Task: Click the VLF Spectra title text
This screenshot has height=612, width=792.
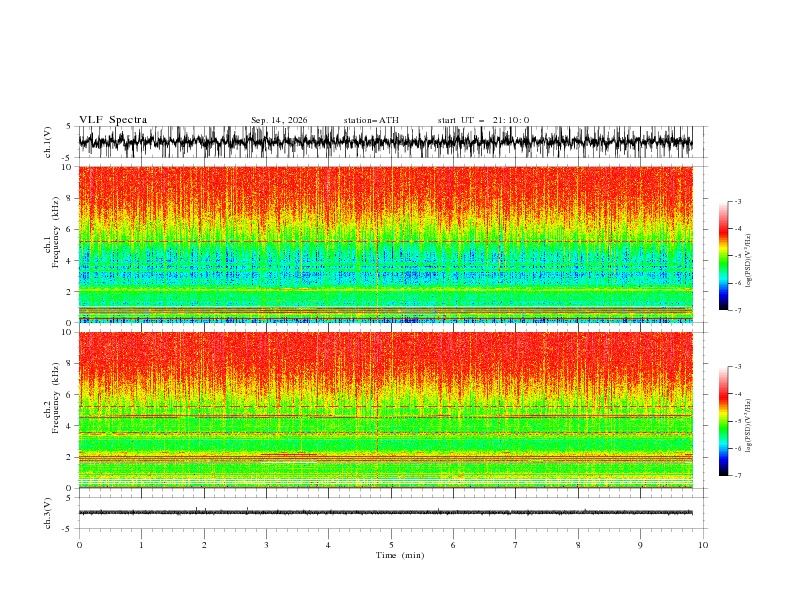Action: click(x=113, y=120)
